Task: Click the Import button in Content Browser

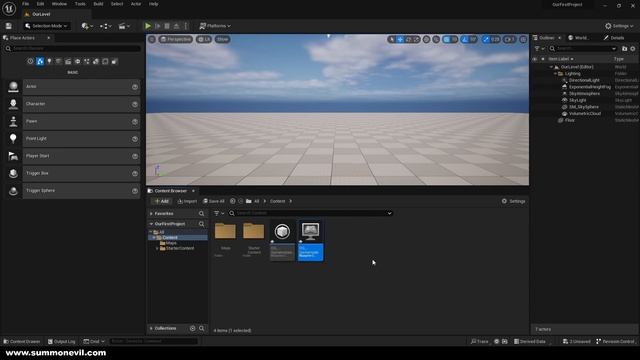Action: 187,201
